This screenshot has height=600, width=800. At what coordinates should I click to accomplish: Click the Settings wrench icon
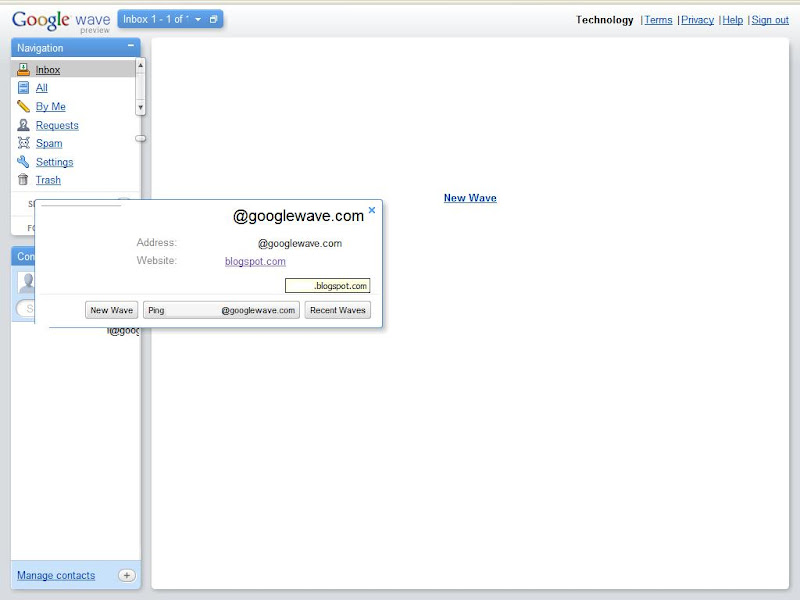point(23,162)
